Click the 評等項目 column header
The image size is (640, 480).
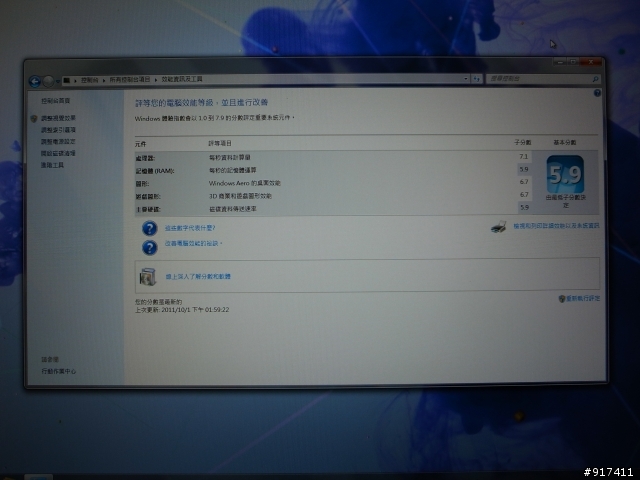coord(220,143)
